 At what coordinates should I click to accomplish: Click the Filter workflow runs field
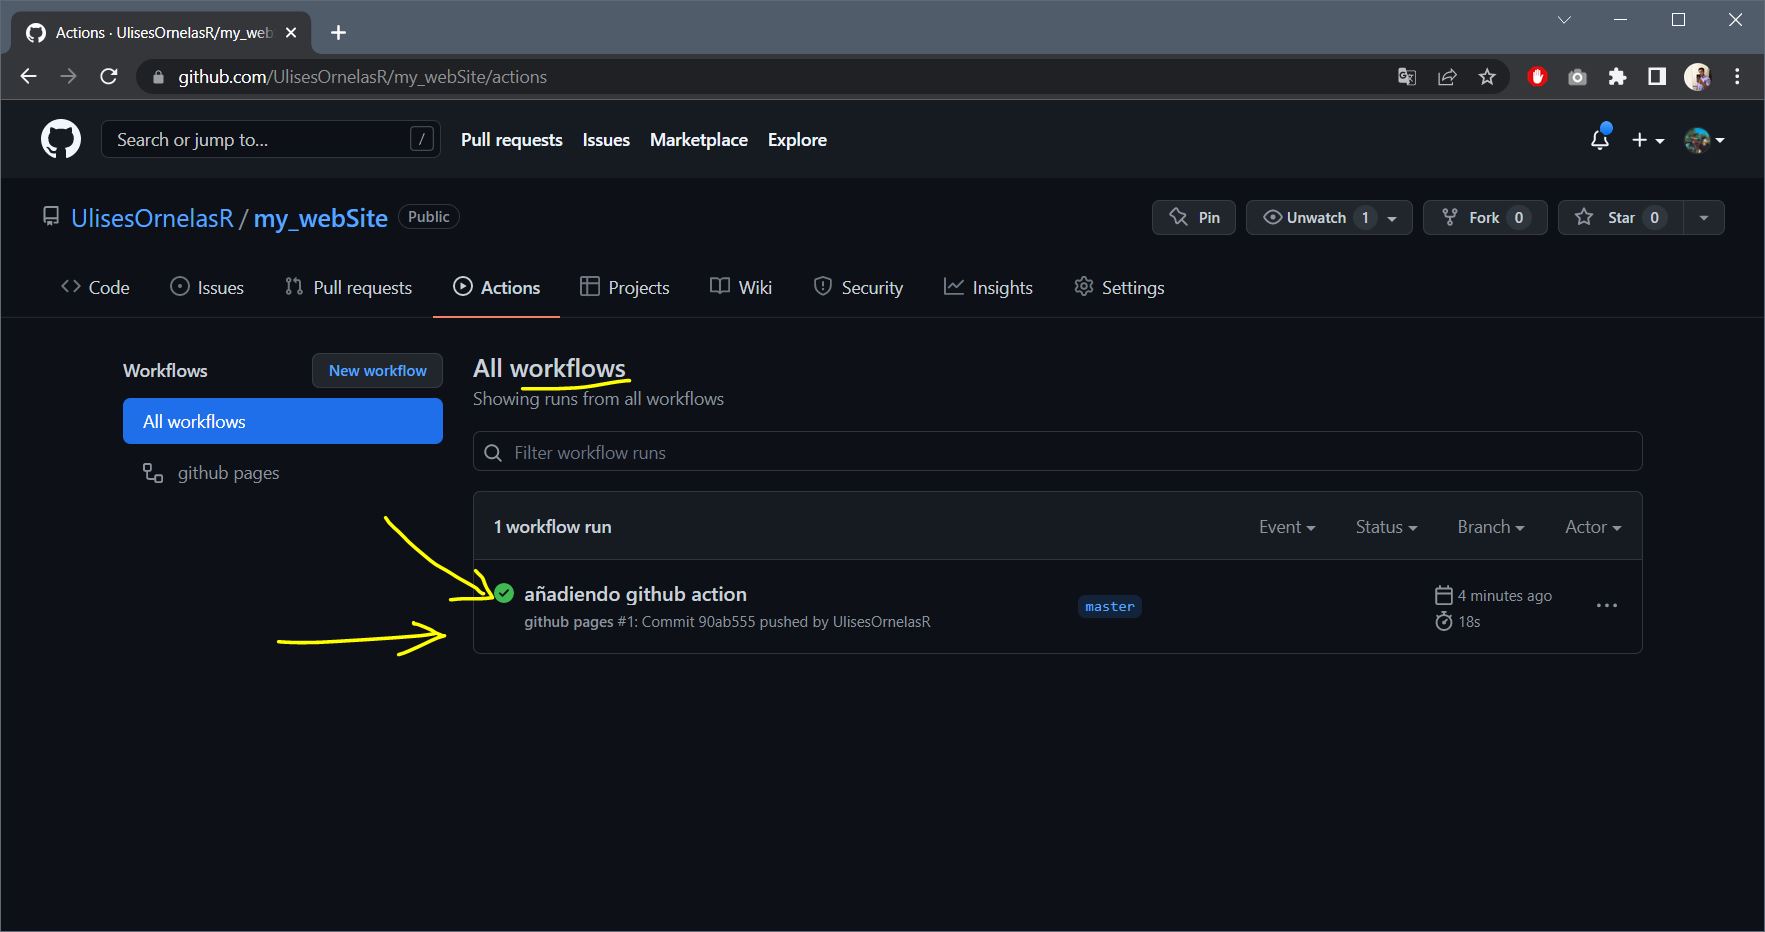tap(1057, 451)
